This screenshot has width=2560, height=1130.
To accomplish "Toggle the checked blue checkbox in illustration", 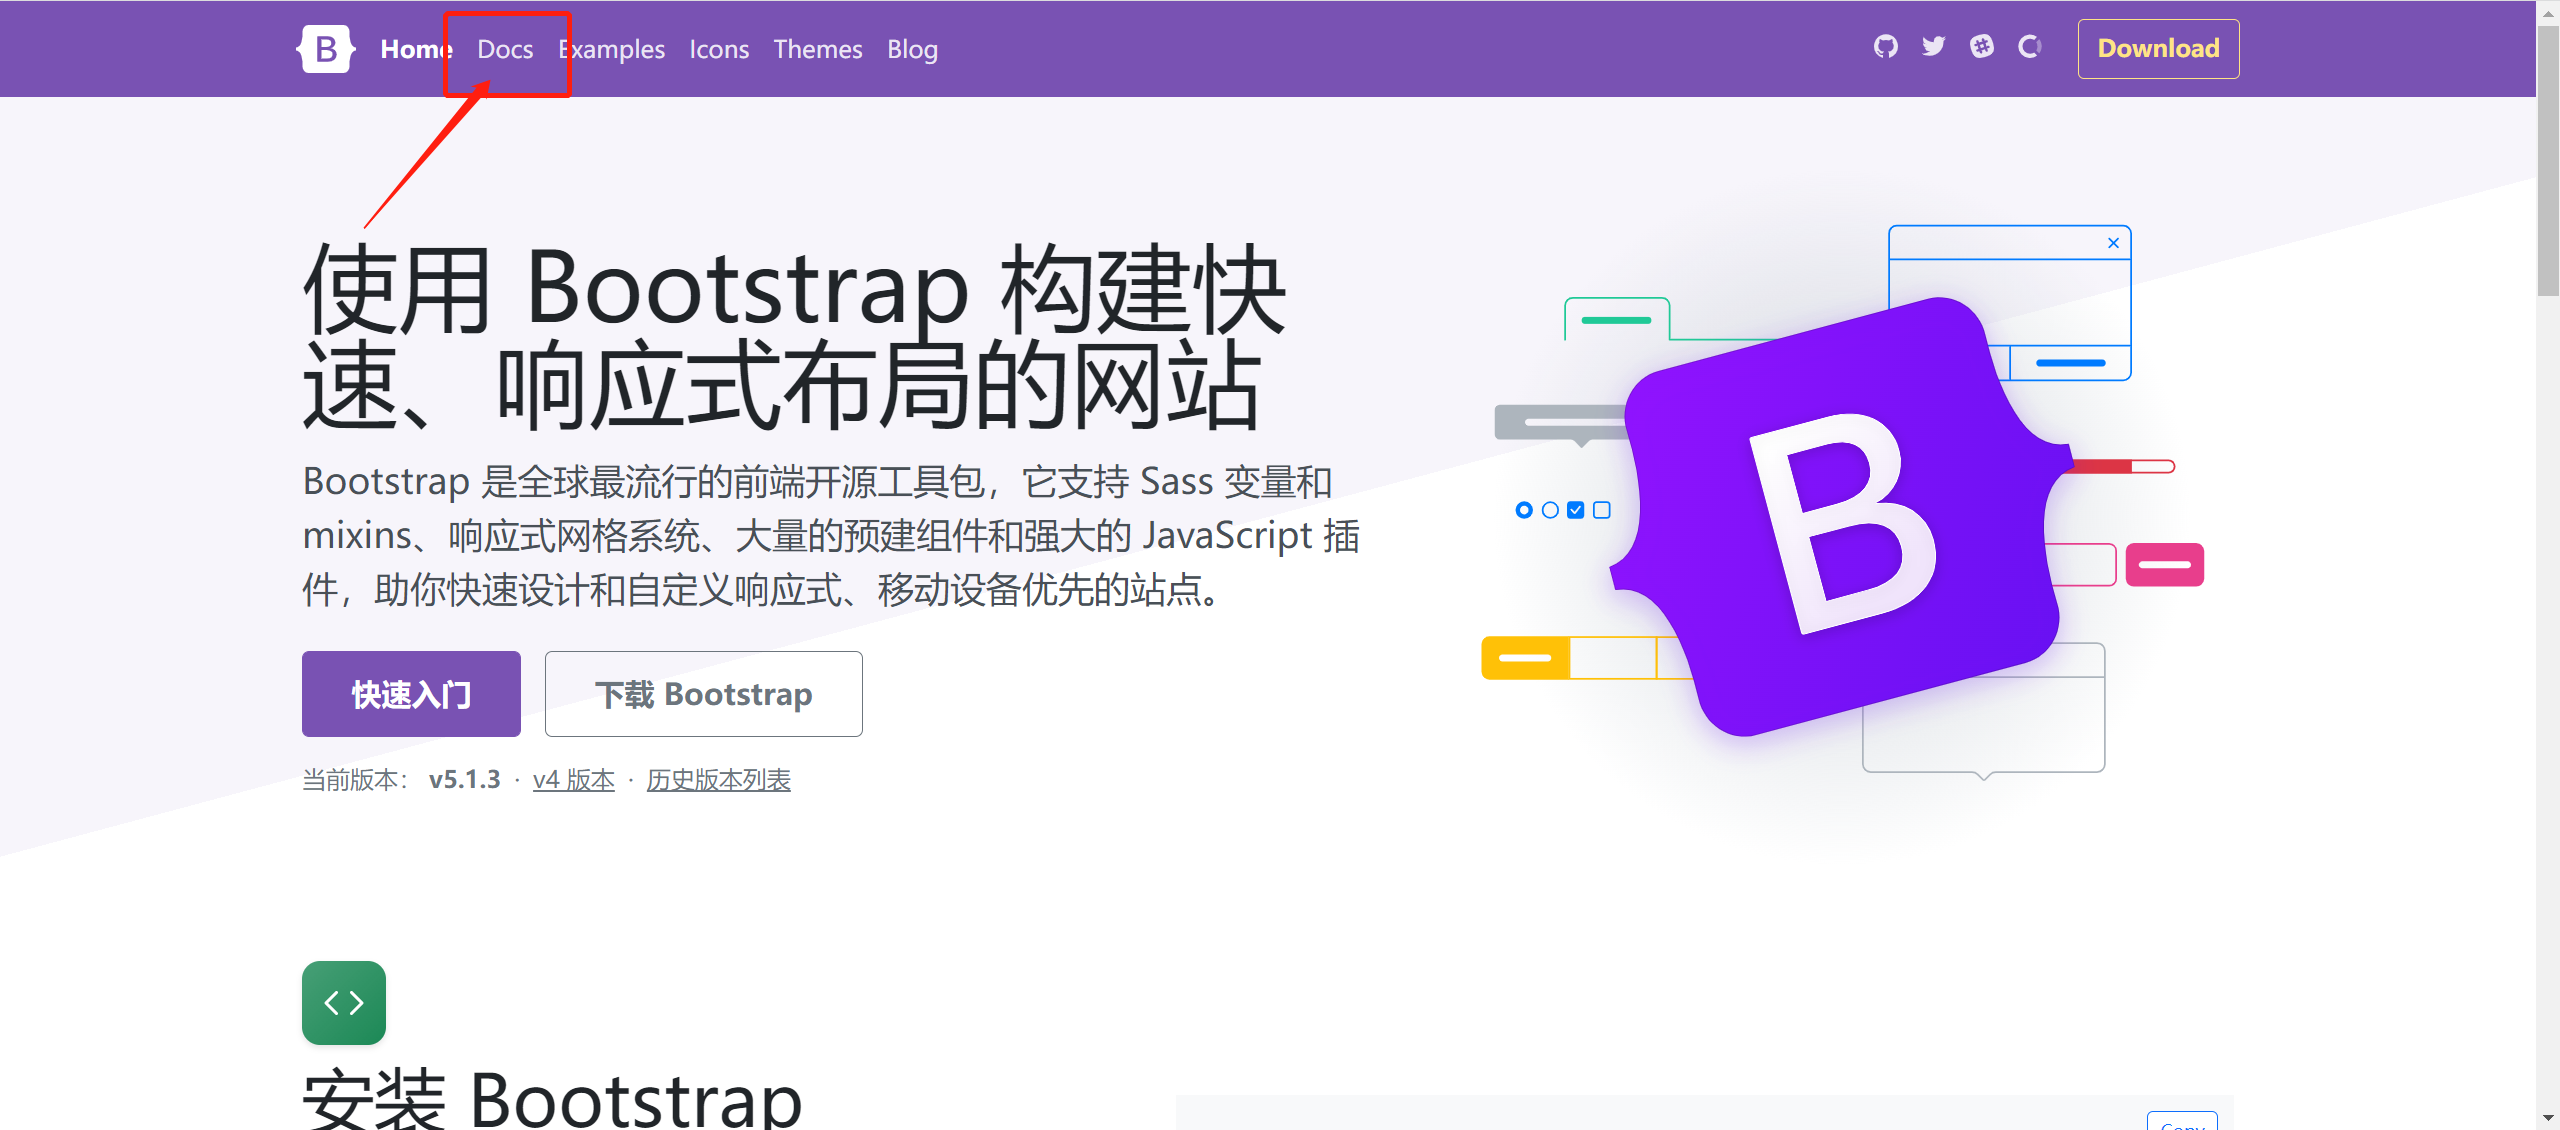I will click(x=1576, y=510).
